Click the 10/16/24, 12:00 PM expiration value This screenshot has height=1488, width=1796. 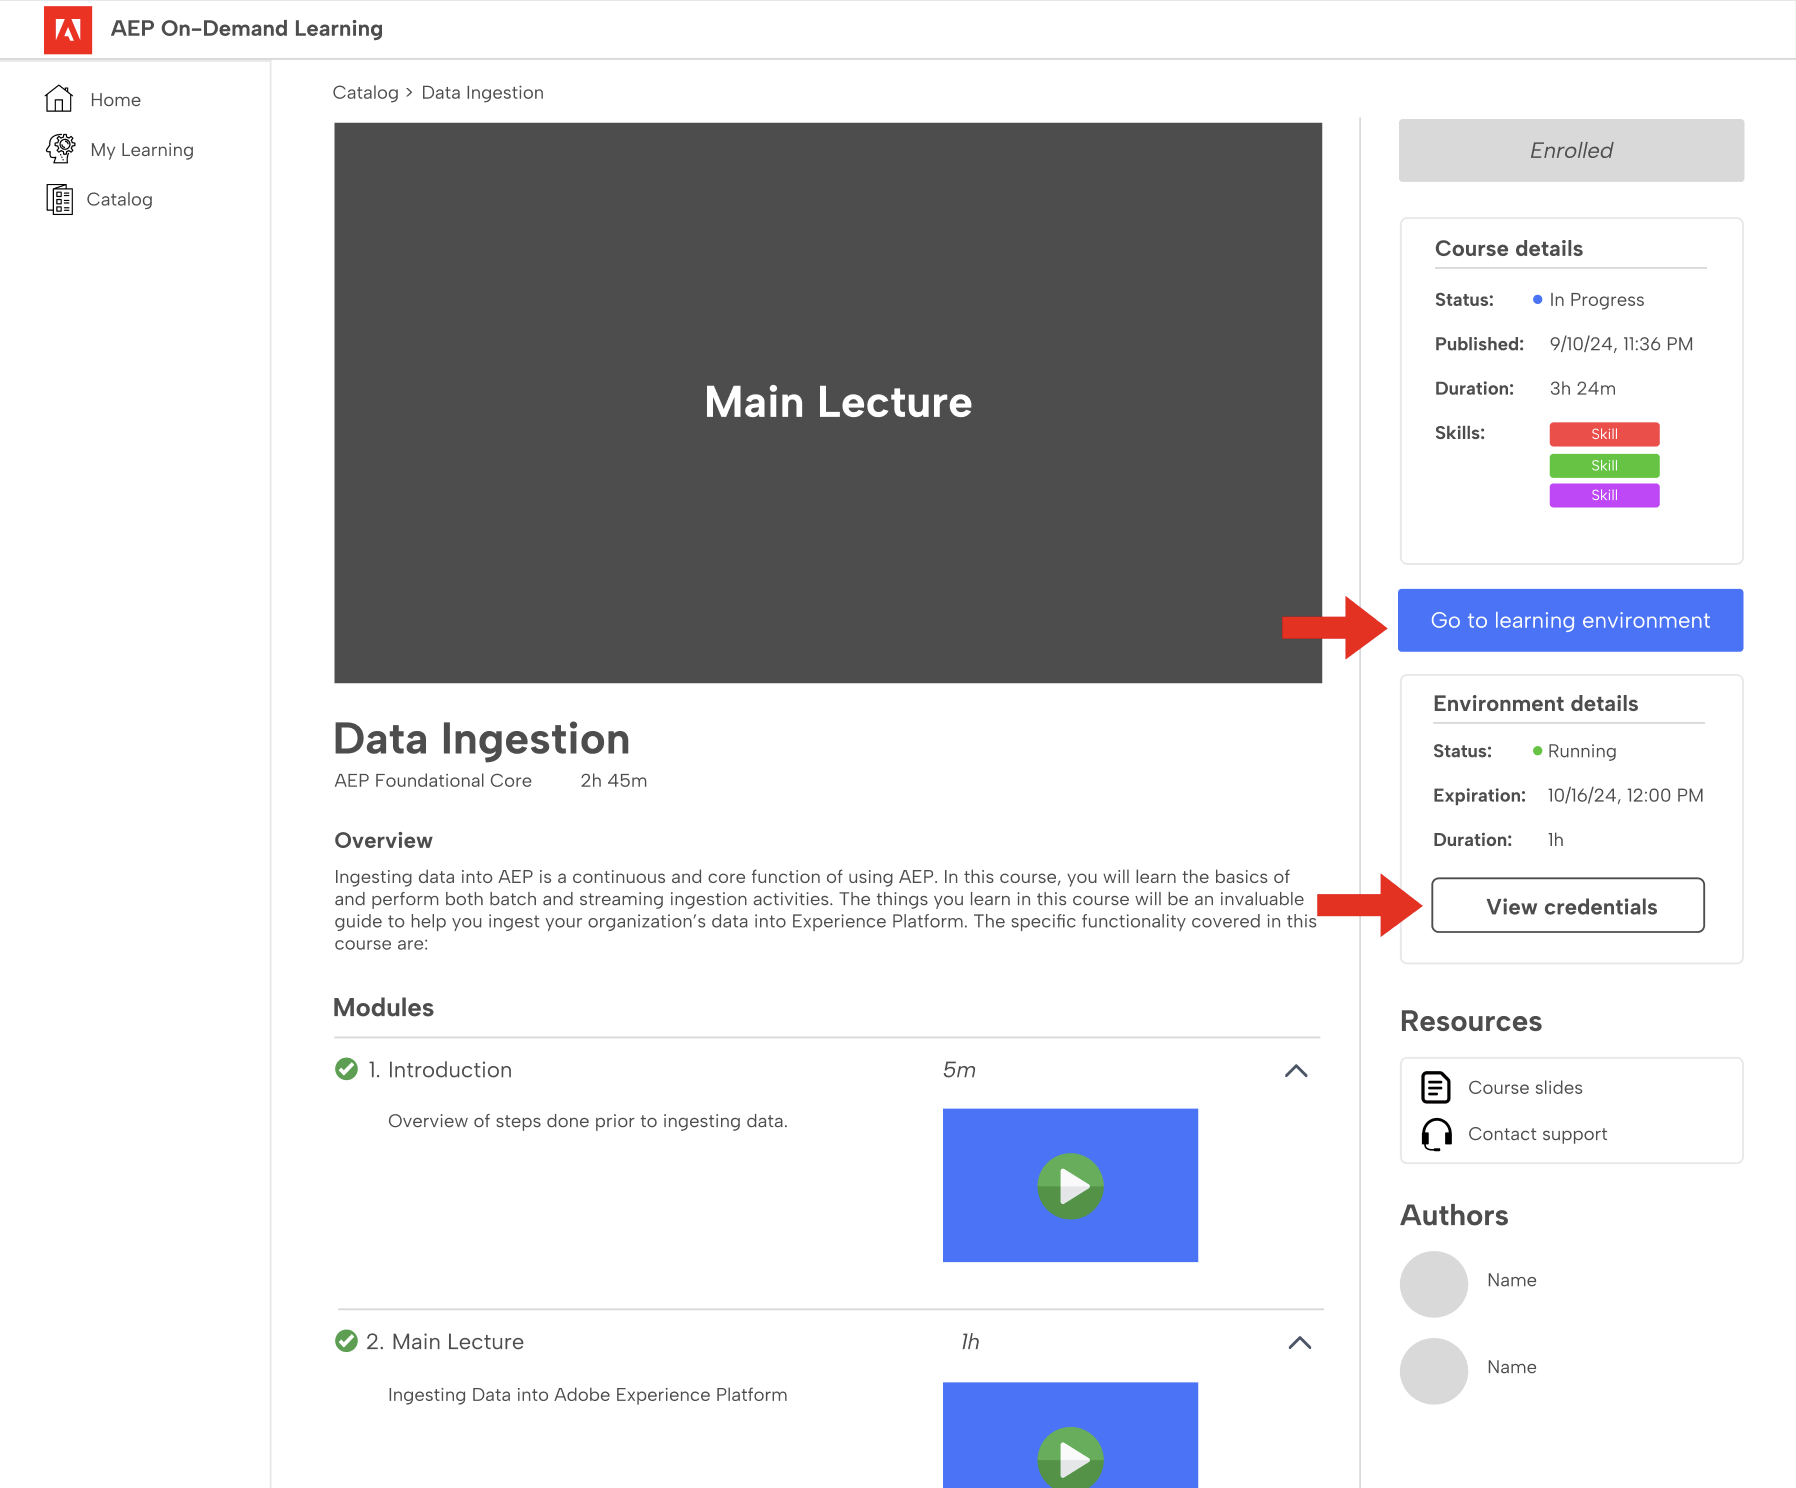(1625, 796)
